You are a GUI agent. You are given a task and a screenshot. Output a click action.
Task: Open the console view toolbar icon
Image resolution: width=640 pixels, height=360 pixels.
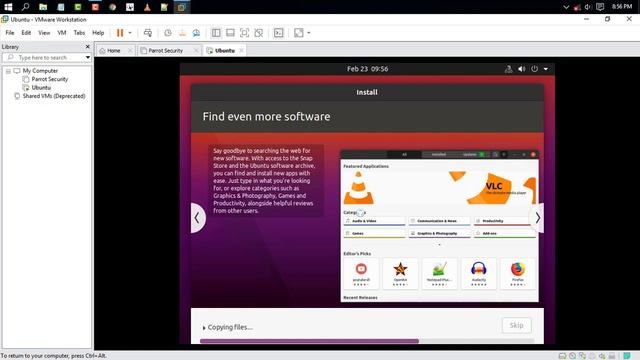click(x=278, y=33)
